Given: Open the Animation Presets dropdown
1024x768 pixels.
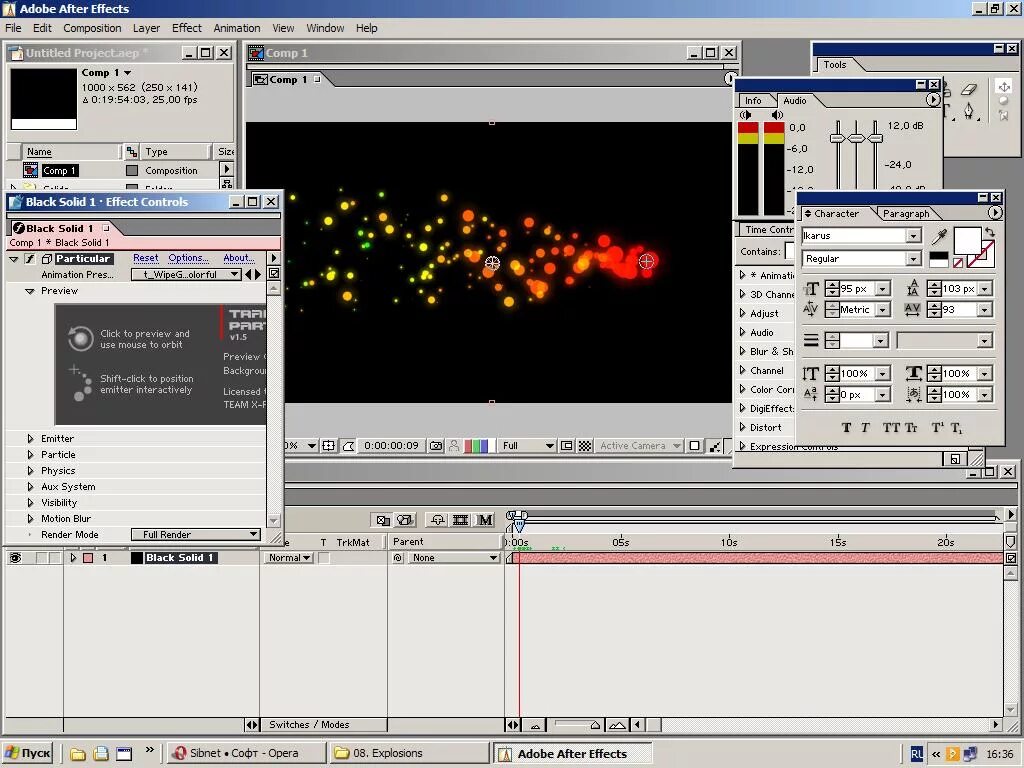Looking at the screenshot, I should point(186,275).
